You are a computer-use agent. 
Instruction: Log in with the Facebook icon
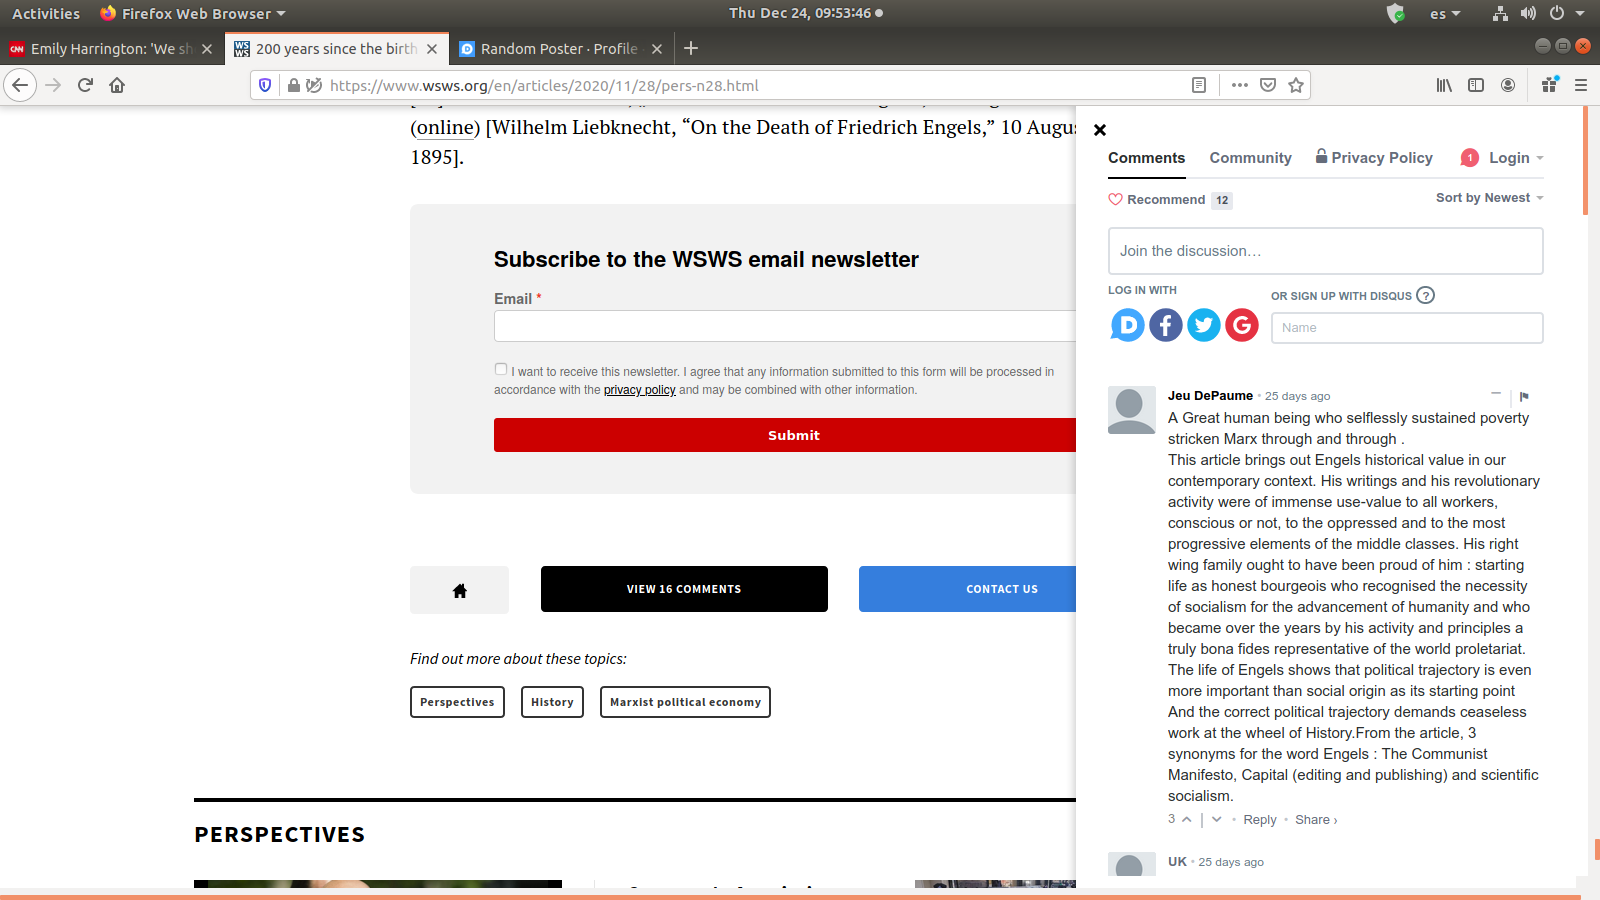(x=1165, y=325)
